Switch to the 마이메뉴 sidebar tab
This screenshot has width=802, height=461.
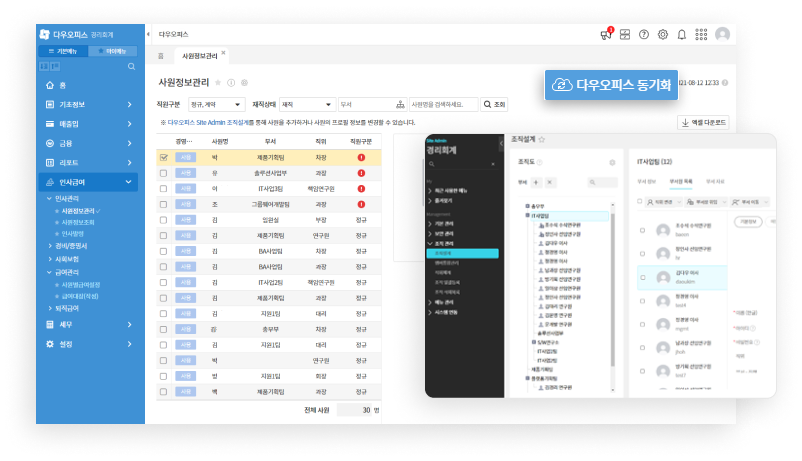point(113,51)
